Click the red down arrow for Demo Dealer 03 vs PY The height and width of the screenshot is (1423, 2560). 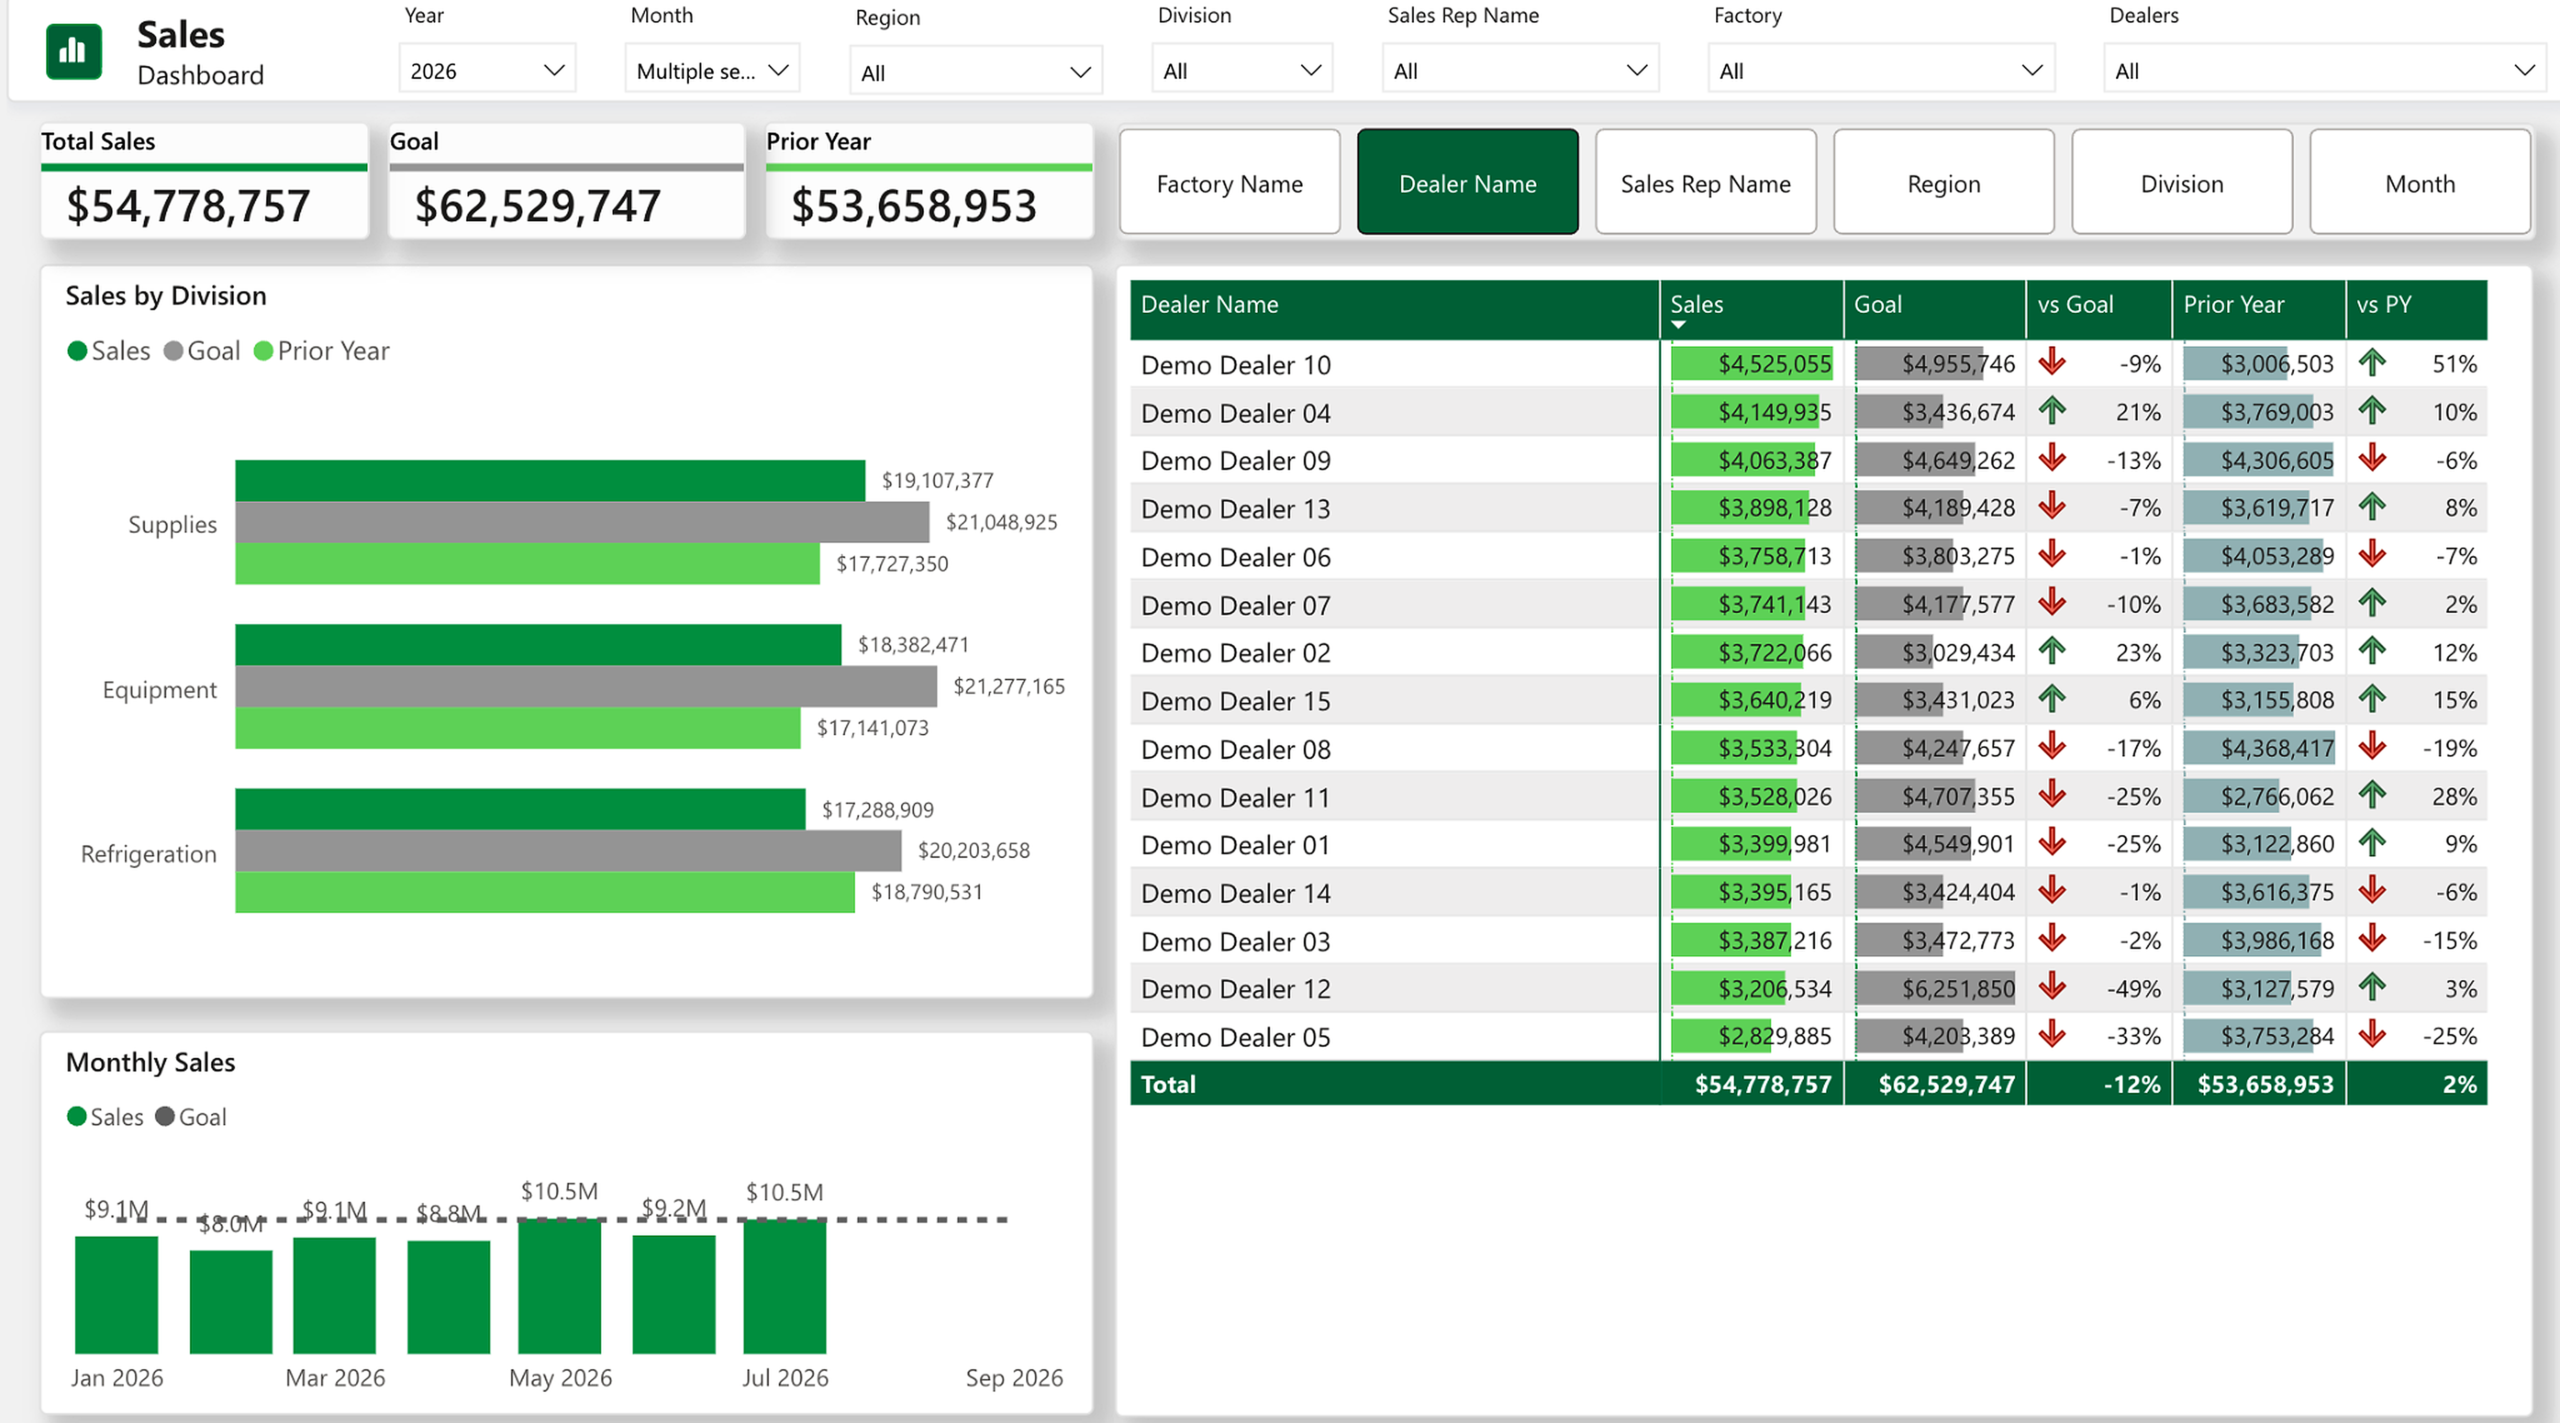(x=2372, y=939)
